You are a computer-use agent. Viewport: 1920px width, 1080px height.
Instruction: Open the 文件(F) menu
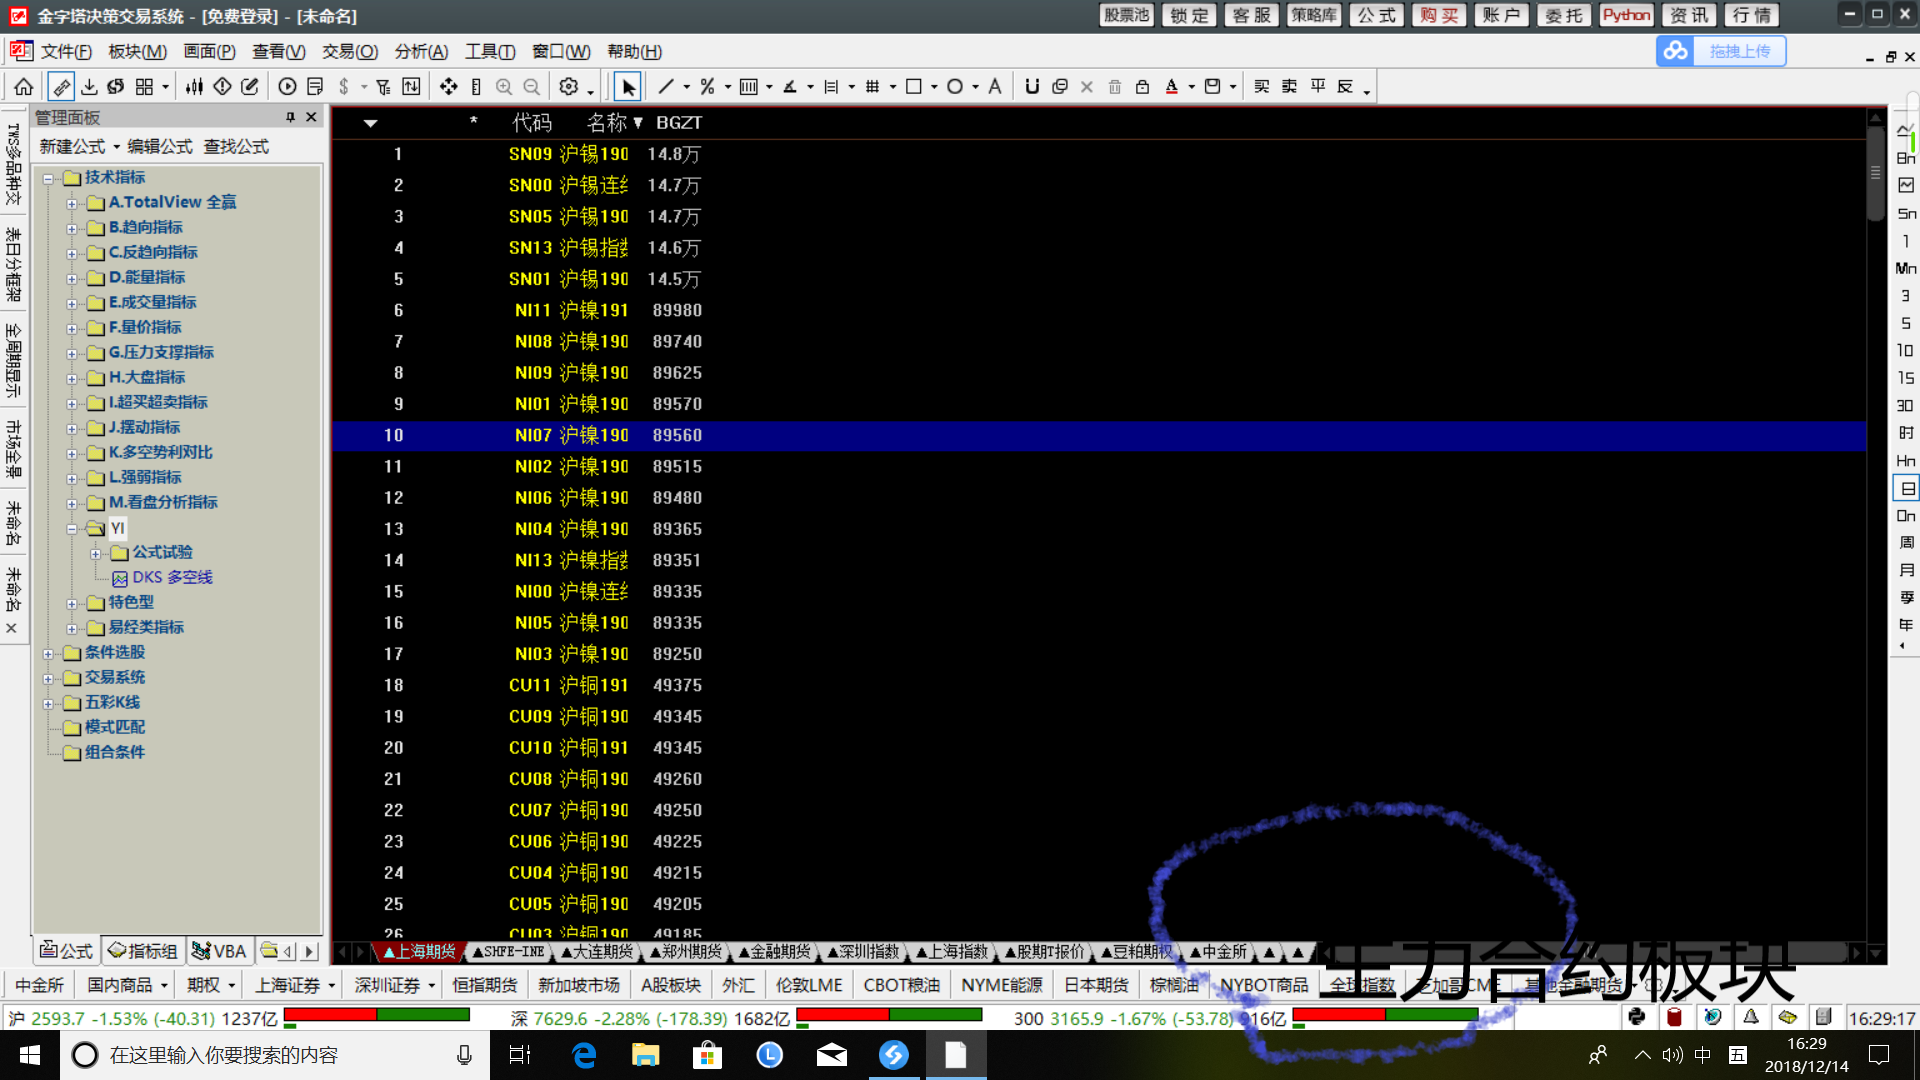[x=66, y=52]
